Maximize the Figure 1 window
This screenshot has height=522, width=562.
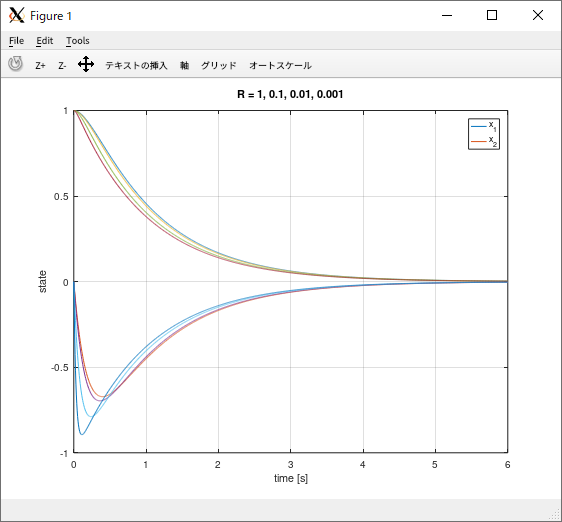[x=492, y=15]
